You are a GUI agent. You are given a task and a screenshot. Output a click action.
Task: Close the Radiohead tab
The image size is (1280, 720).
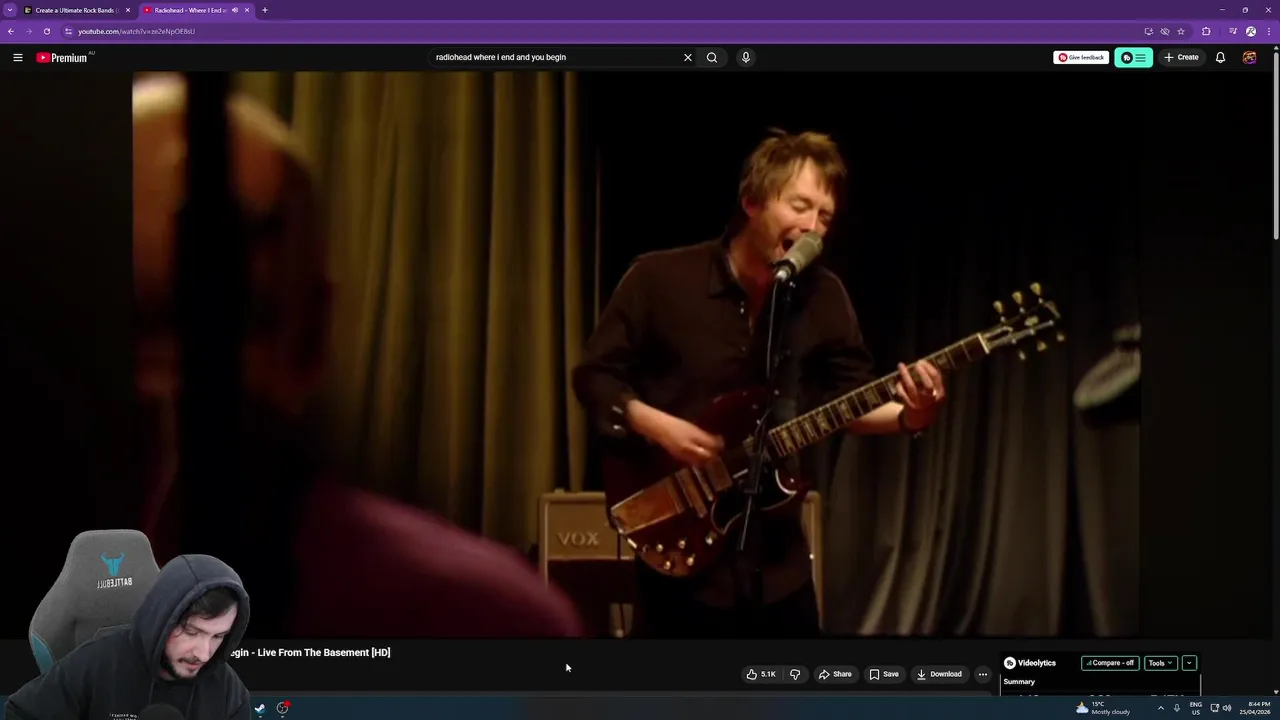coord(247,10)
